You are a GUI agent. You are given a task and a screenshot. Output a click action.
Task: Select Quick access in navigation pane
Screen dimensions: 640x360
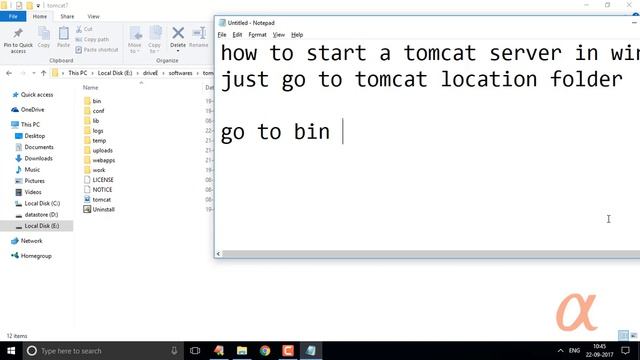pos(37,95)
